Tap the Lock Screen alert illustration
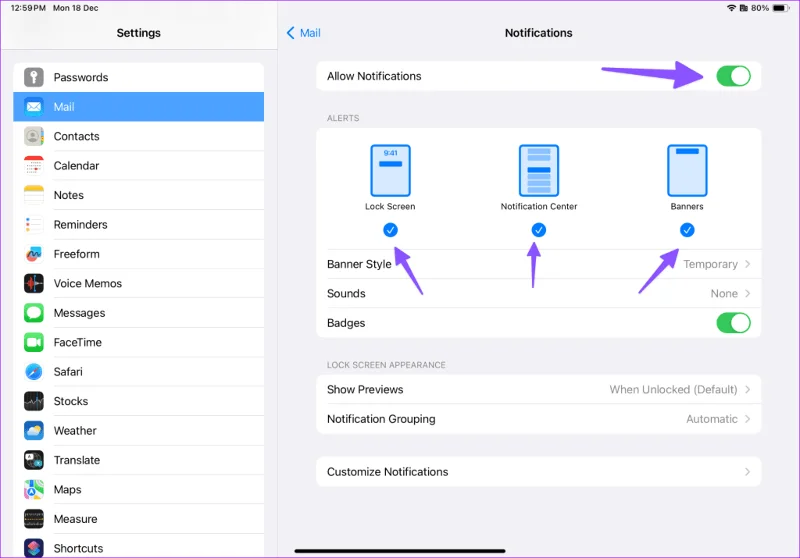Screen dimensions: 800x558 click(x=390, y=170)
